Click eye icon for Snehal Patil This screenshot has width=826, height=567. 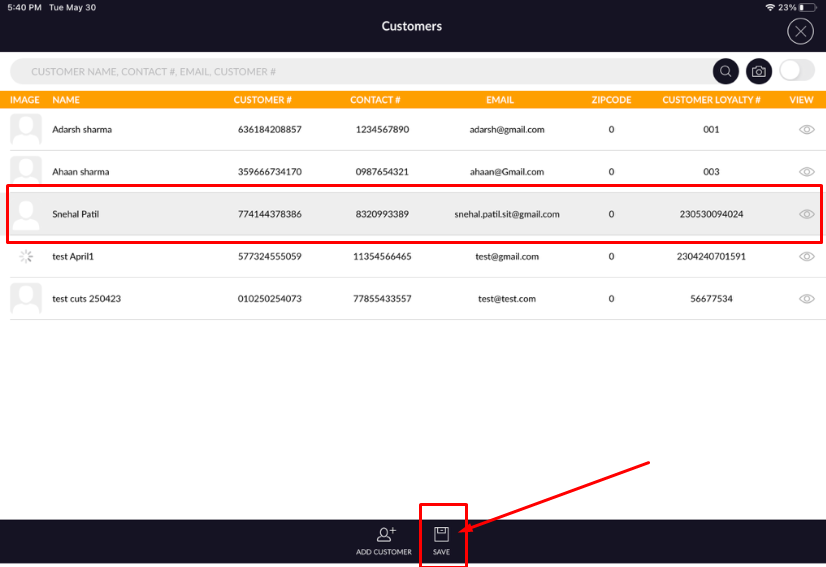(x=806, y=214)
